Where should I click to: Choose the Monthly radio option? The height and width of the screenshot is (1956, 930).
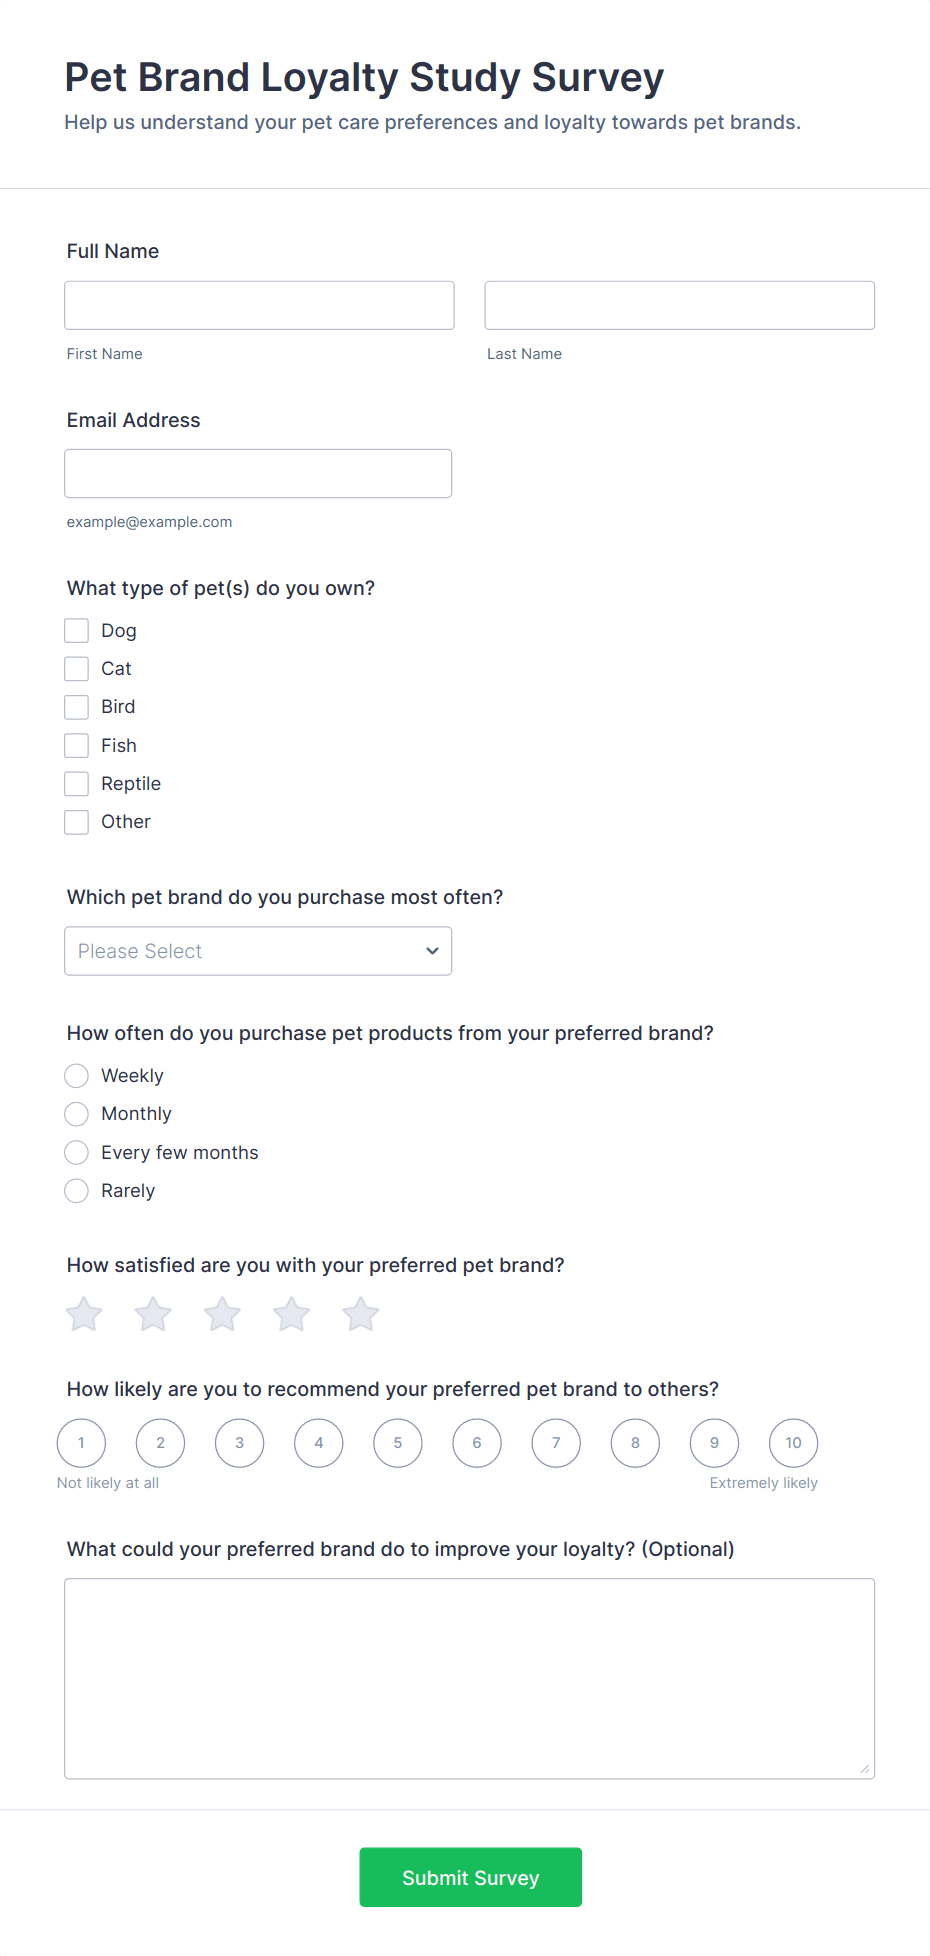(77, 1114)
